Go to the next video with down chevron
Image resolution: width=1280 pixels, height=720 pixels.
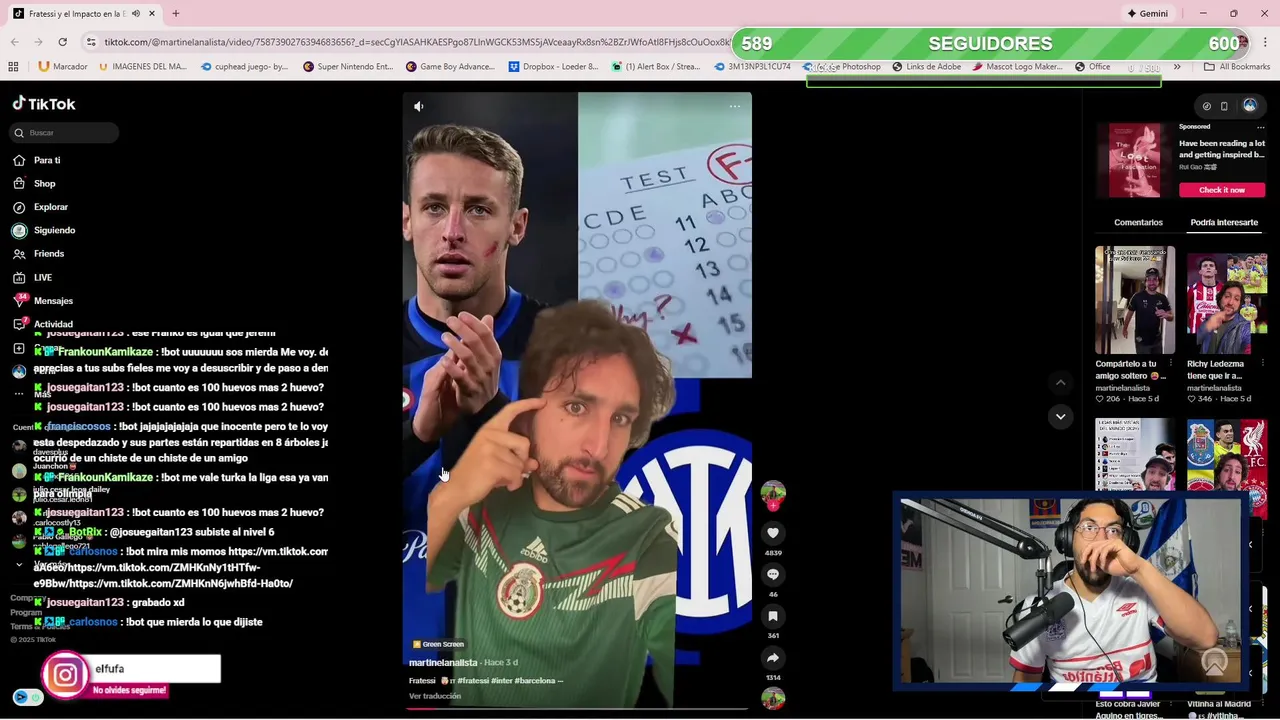click(1061, 416)
